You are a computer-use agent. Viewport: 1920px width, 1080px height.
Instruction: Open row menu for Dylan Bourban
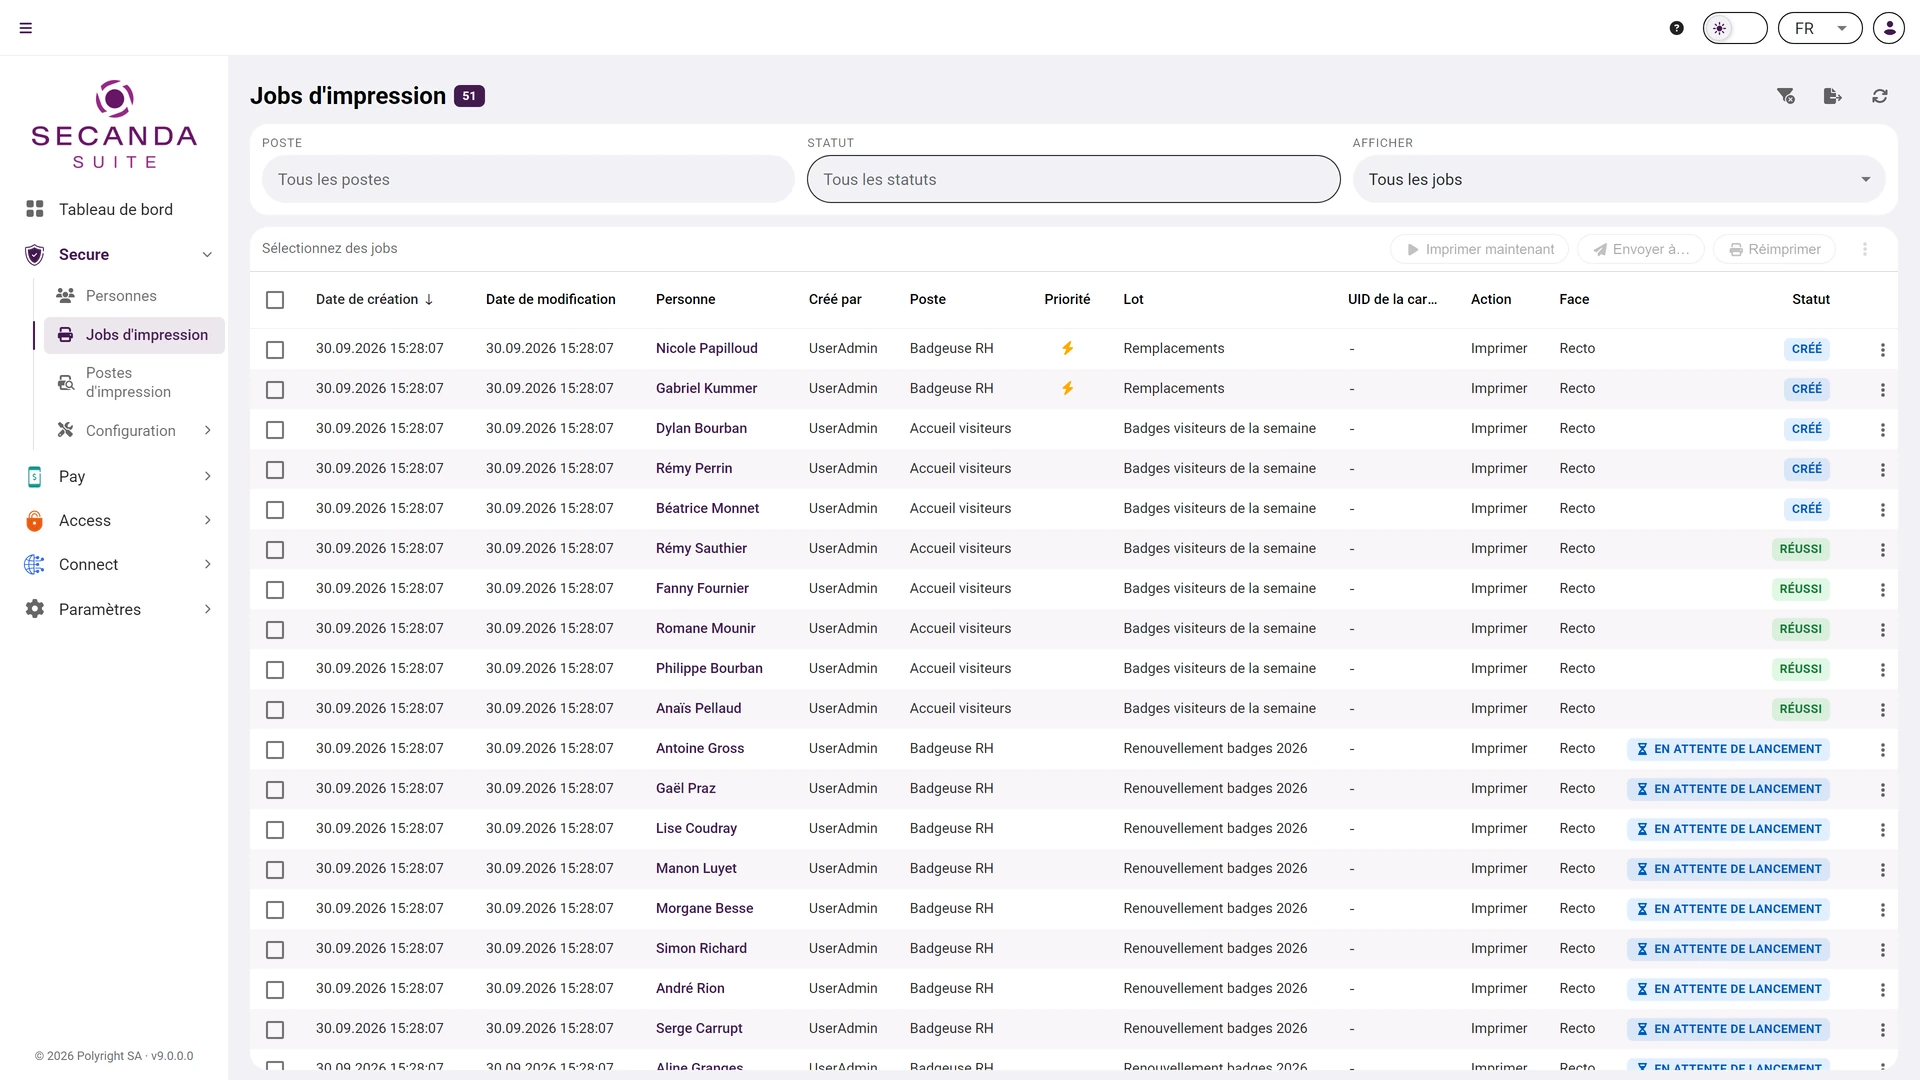click(x=1883, y=430)
